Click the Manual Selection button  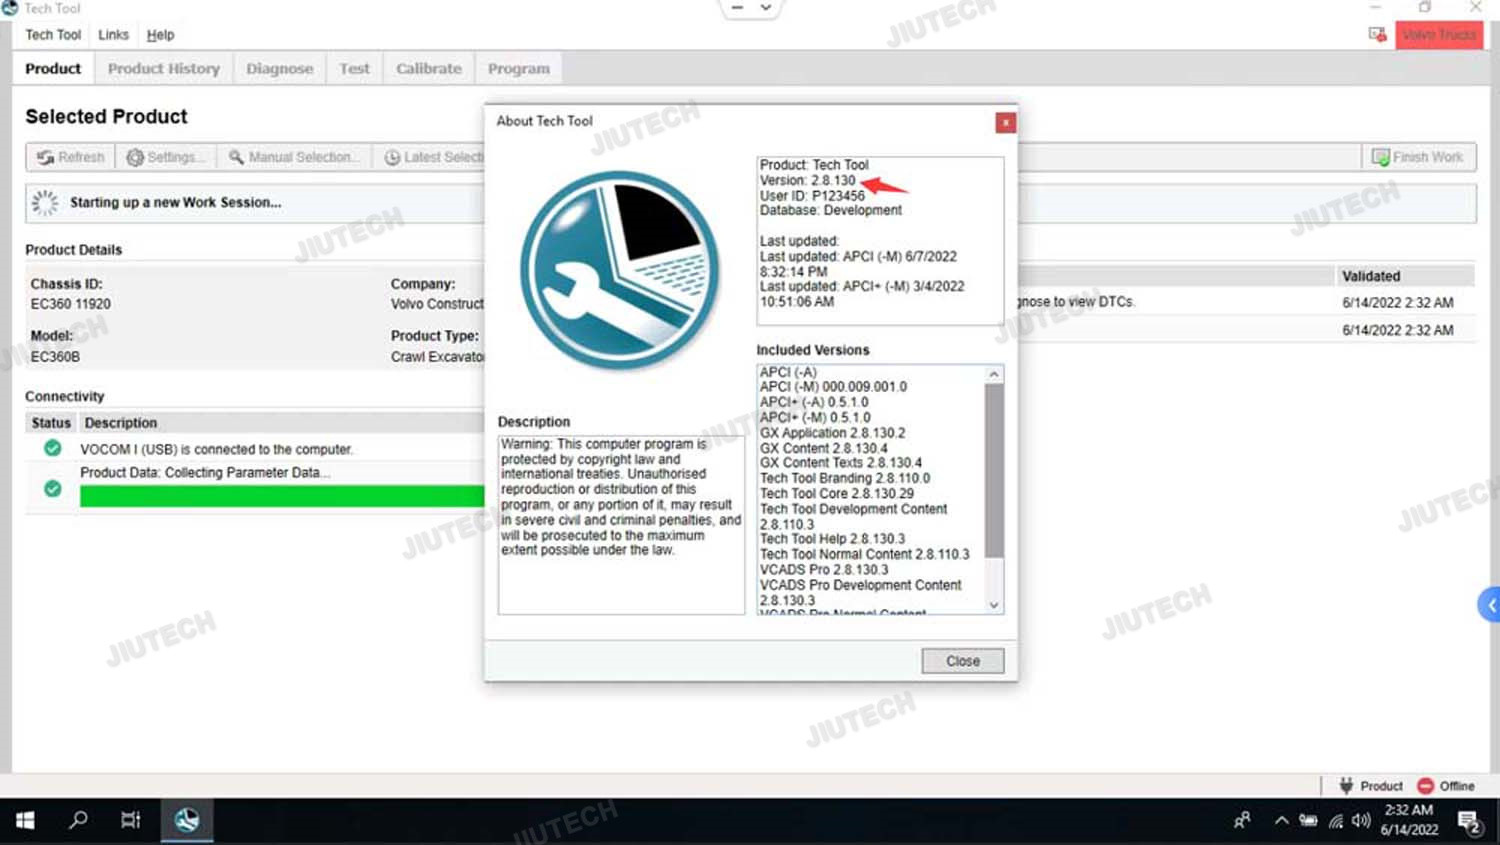[x=292, y=157]
